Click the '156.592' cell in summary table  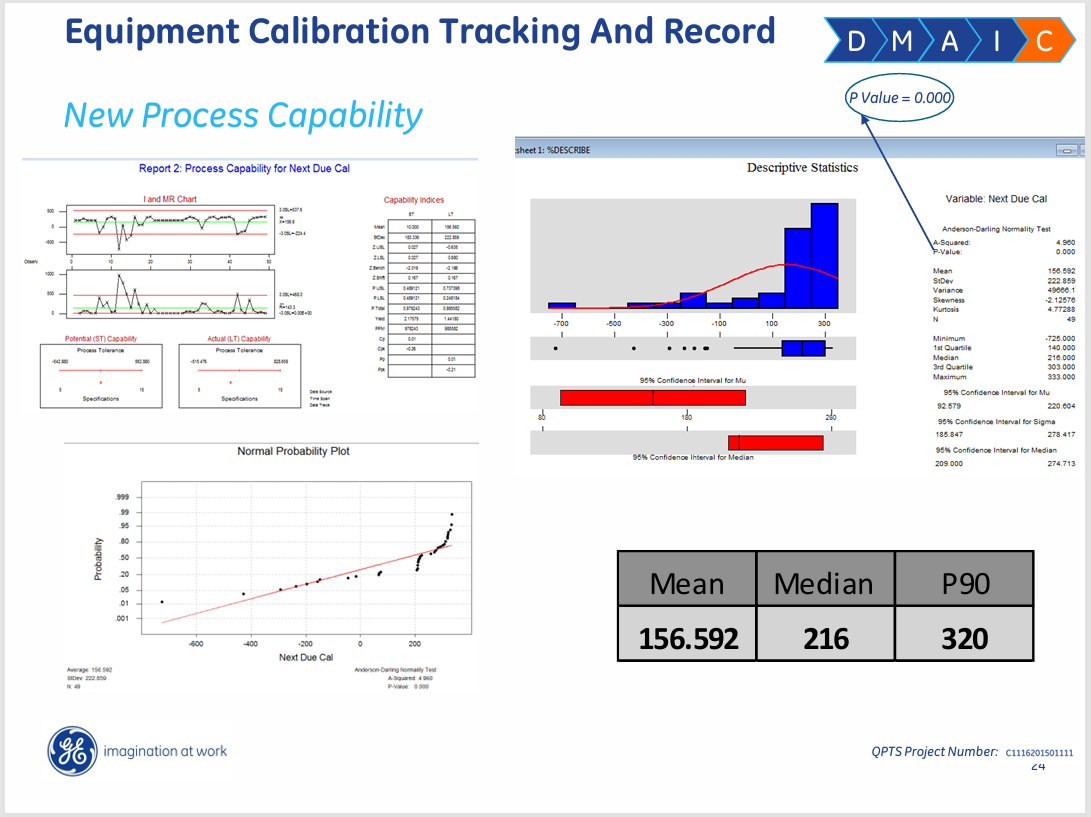687,633
